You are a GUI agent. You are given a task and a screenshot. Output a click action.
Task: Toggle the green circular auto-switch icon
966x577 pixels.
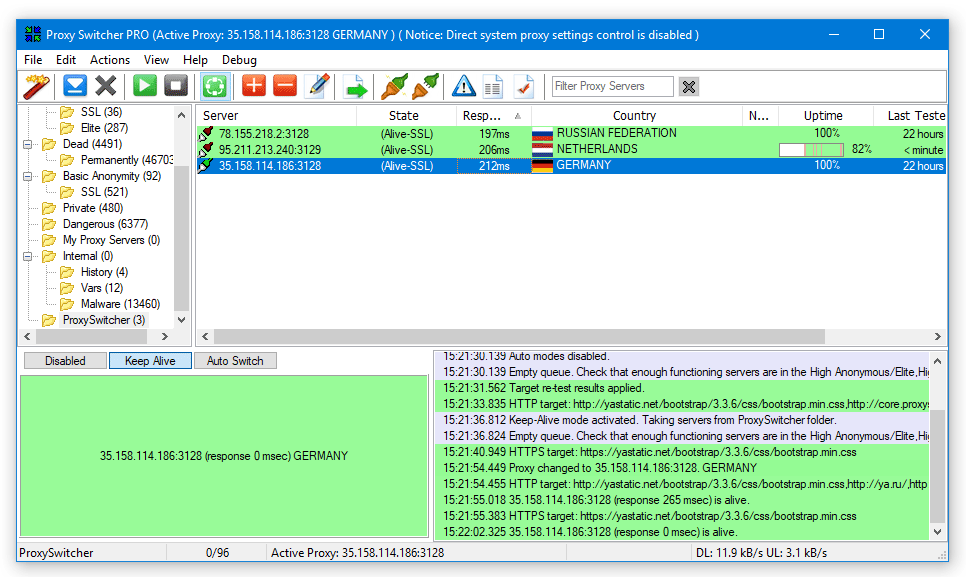(214, 86)
